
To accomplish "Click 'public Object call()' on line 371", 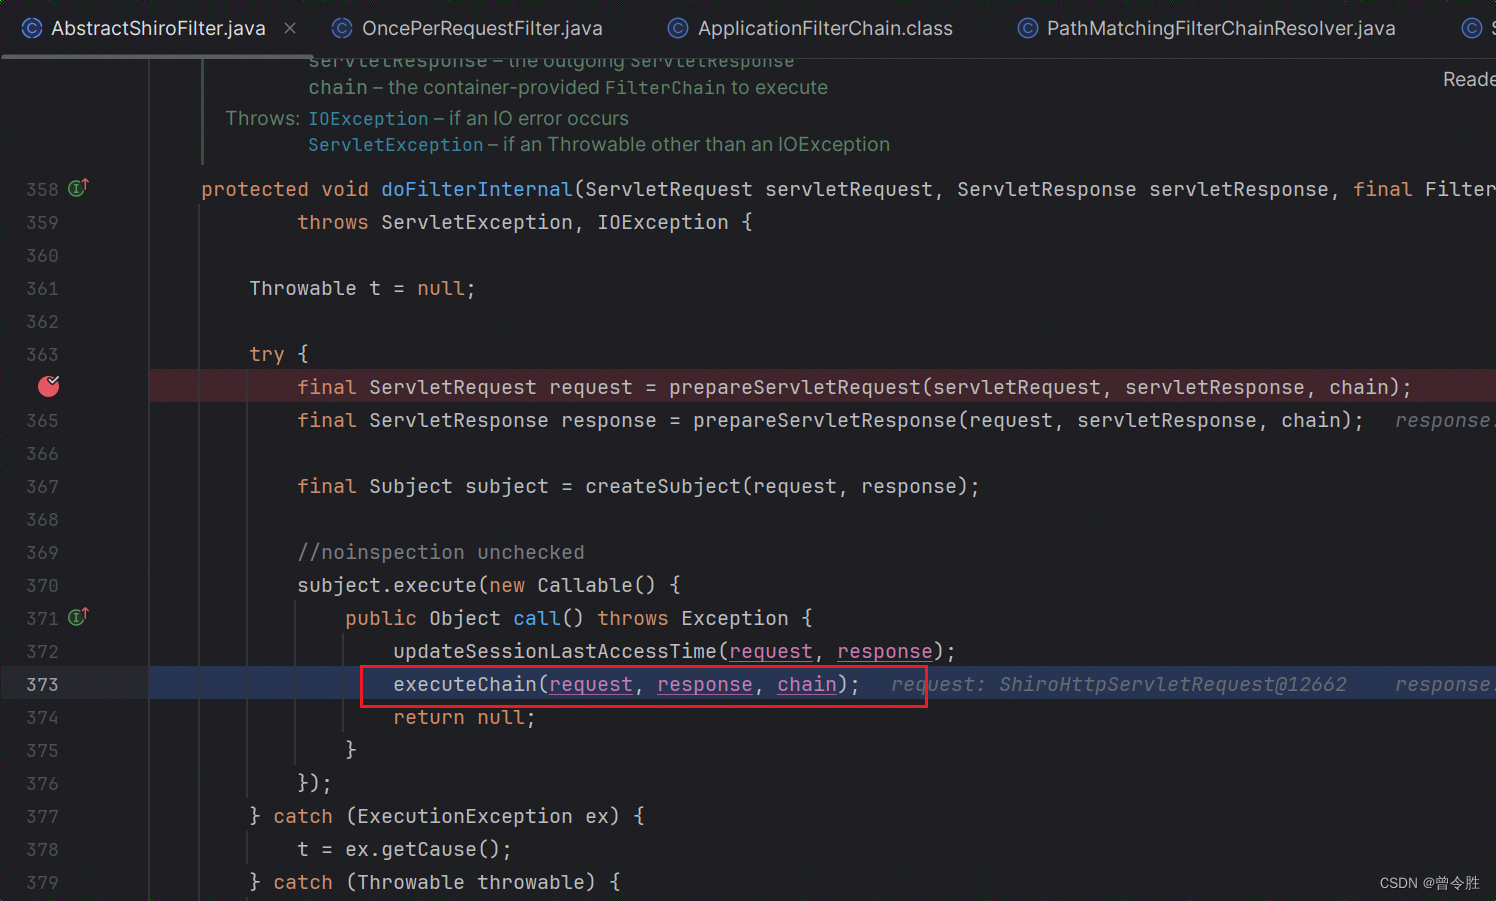I will [x=465, y=618].
